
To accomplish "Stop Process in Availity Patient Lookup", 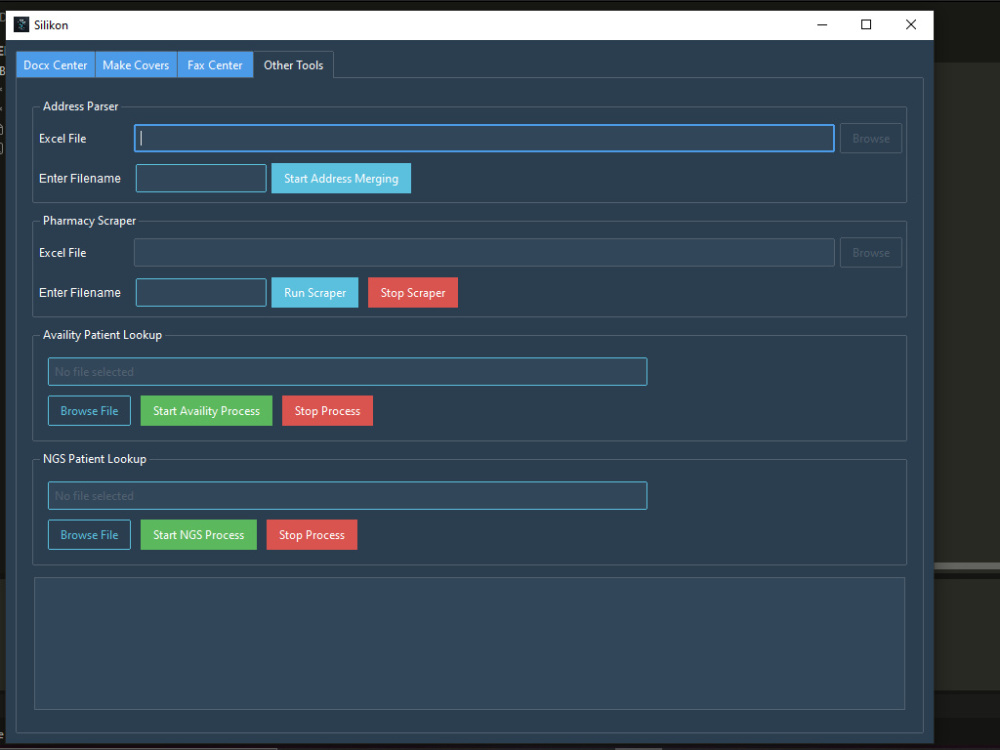I will click(327, 411).
